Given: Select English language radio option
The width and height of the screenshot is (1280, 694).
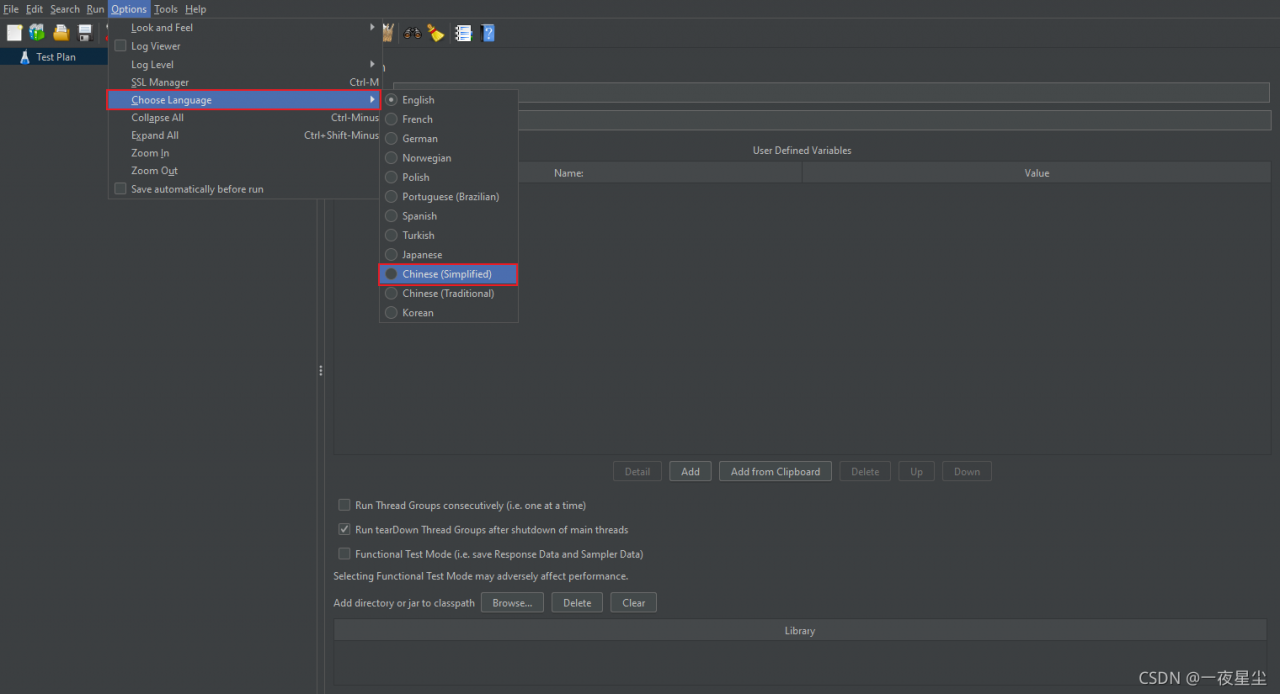Looking at the screenshot, I should (449, 100).
